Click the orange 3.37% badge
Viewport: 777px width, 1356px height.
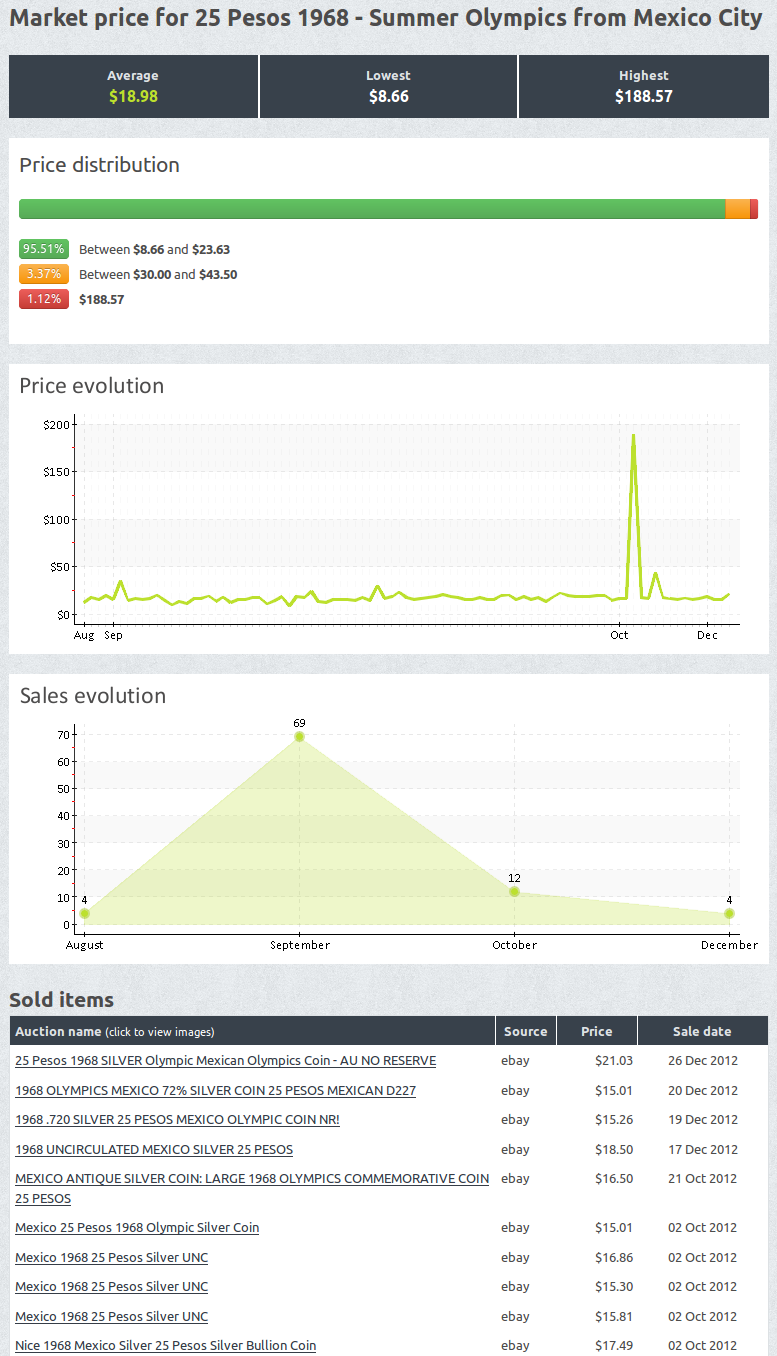click(44, 274)
